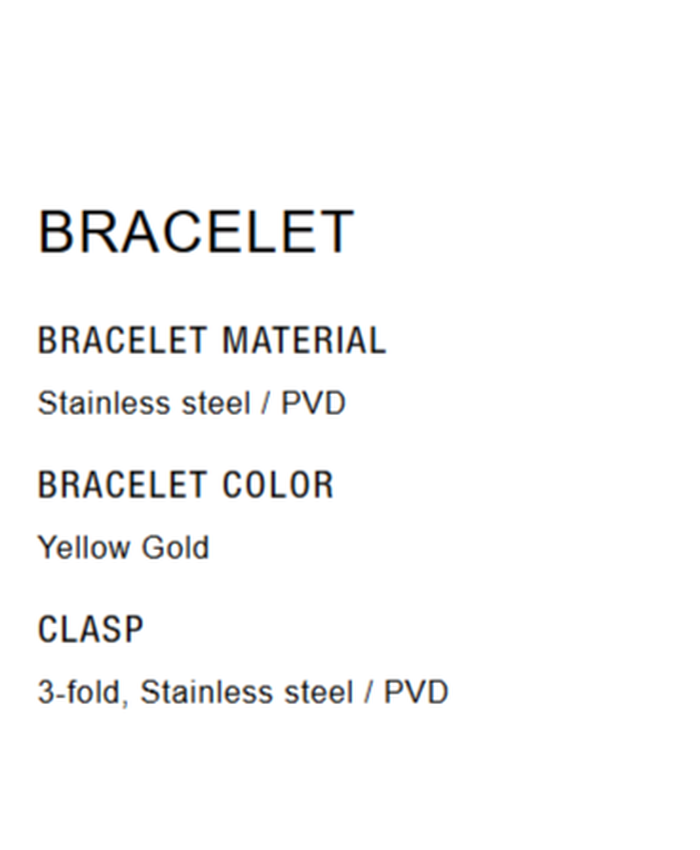700x850 pixels.
Task: Click the word steel under Bracelet Material
Action: (216, 403)
